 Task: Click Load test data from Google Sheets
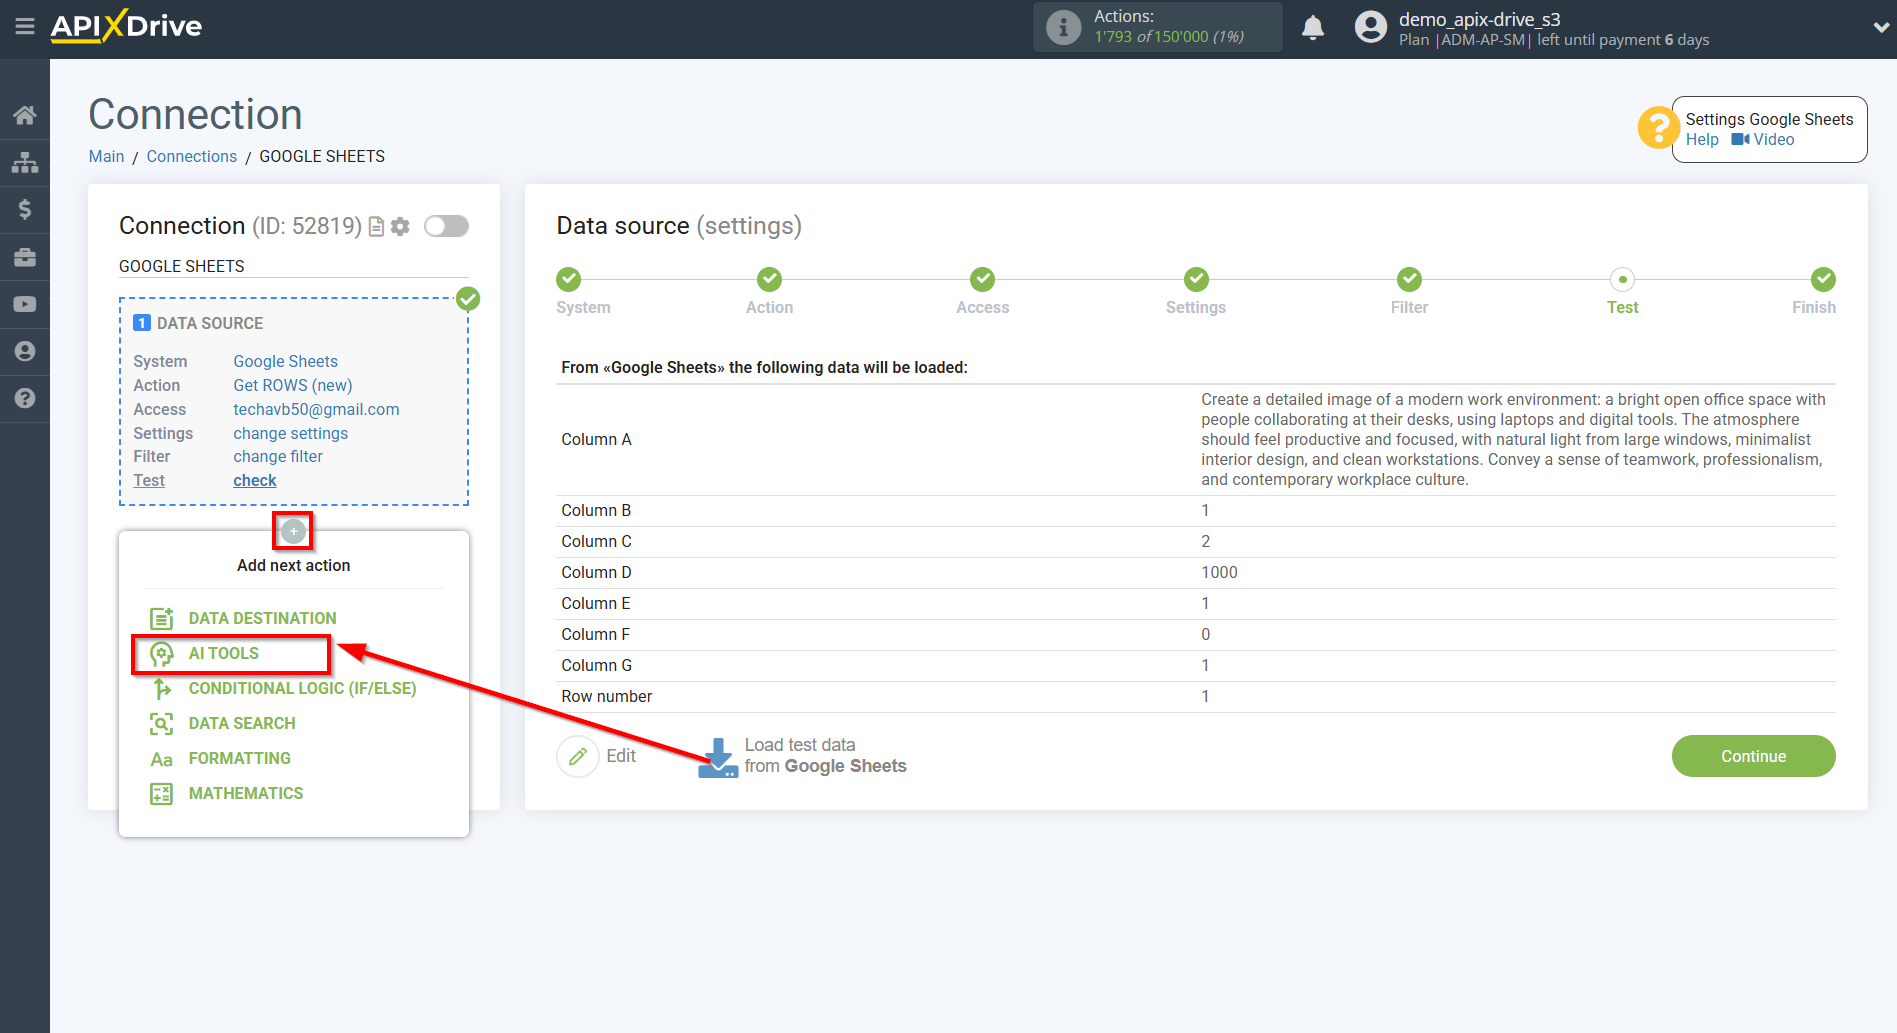pyautogui.click(x=802, y=755)
